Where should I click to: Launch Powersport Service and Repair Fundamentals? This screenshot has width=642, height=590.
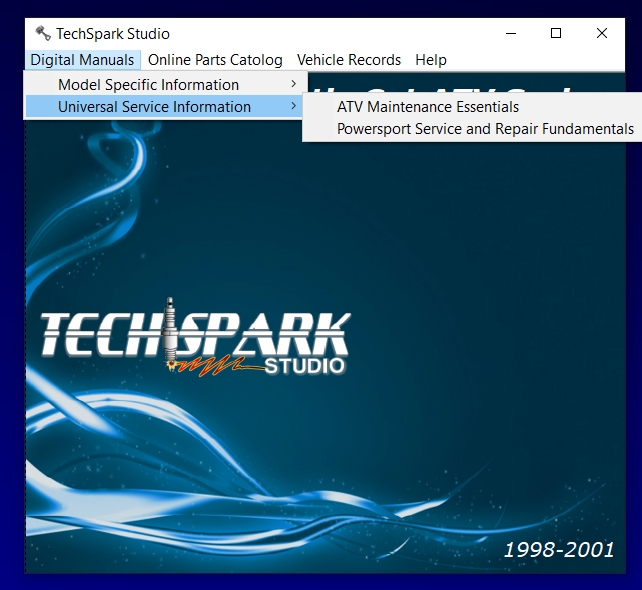(x=485, y=129)
